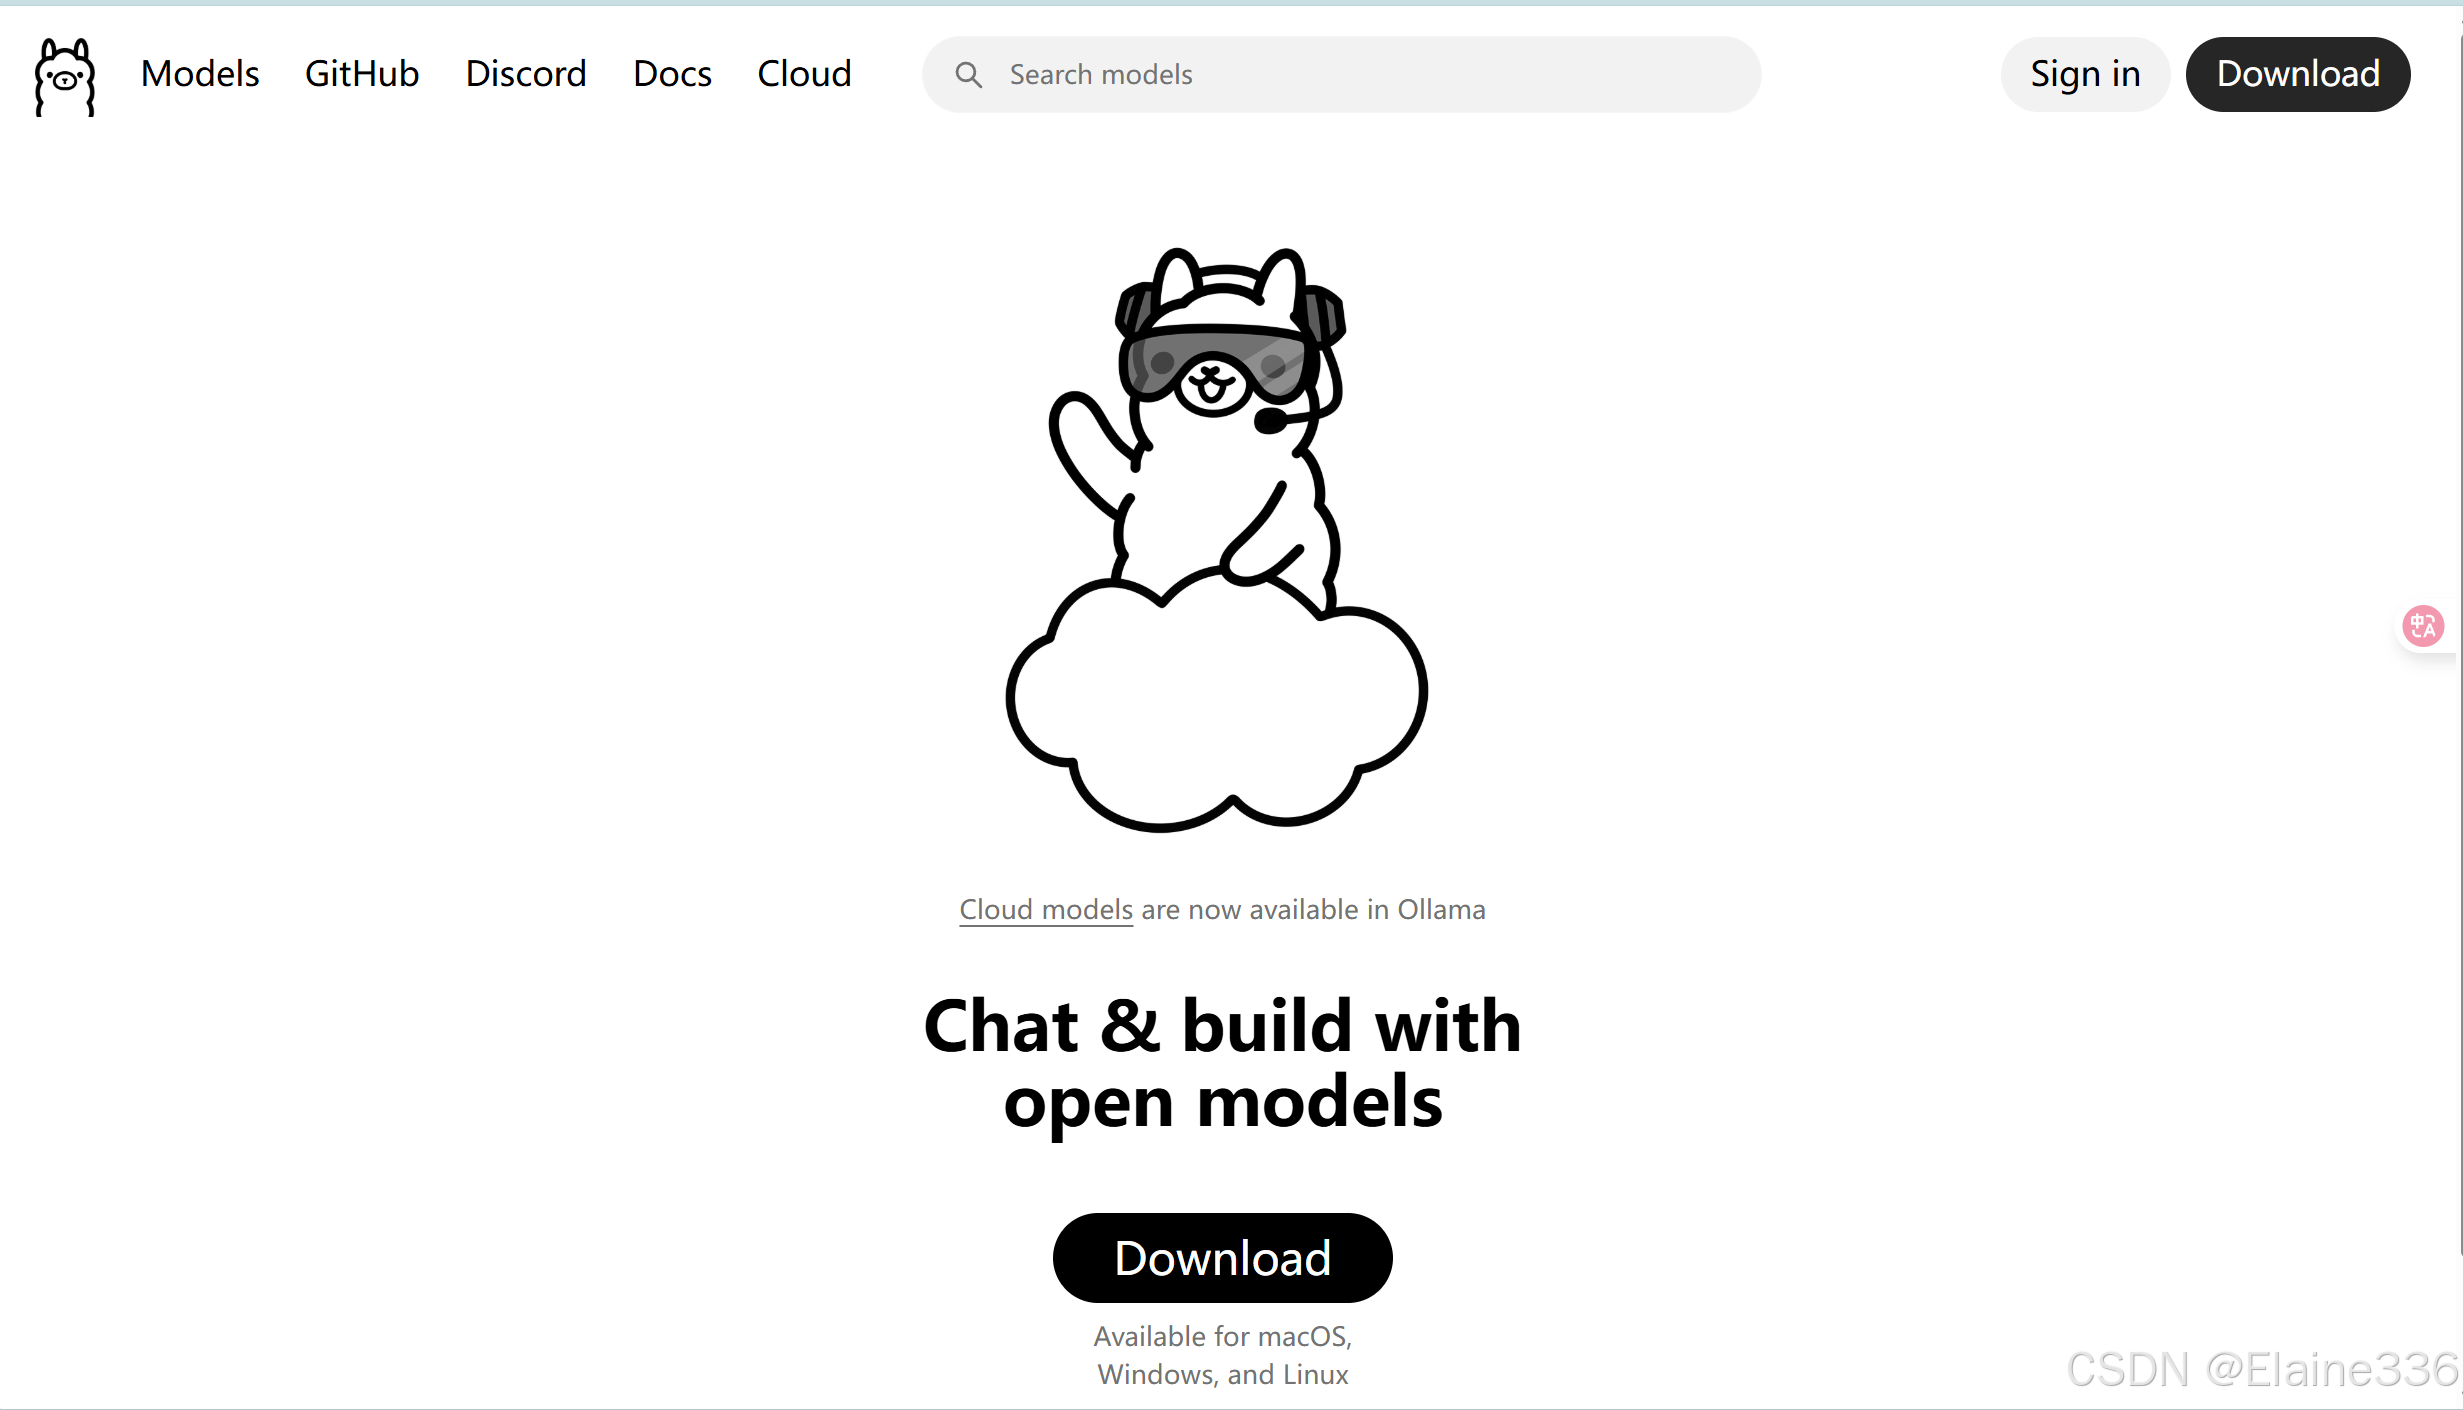Click the Ollama llama logo

pyautogui.click(x=65, y=76)
